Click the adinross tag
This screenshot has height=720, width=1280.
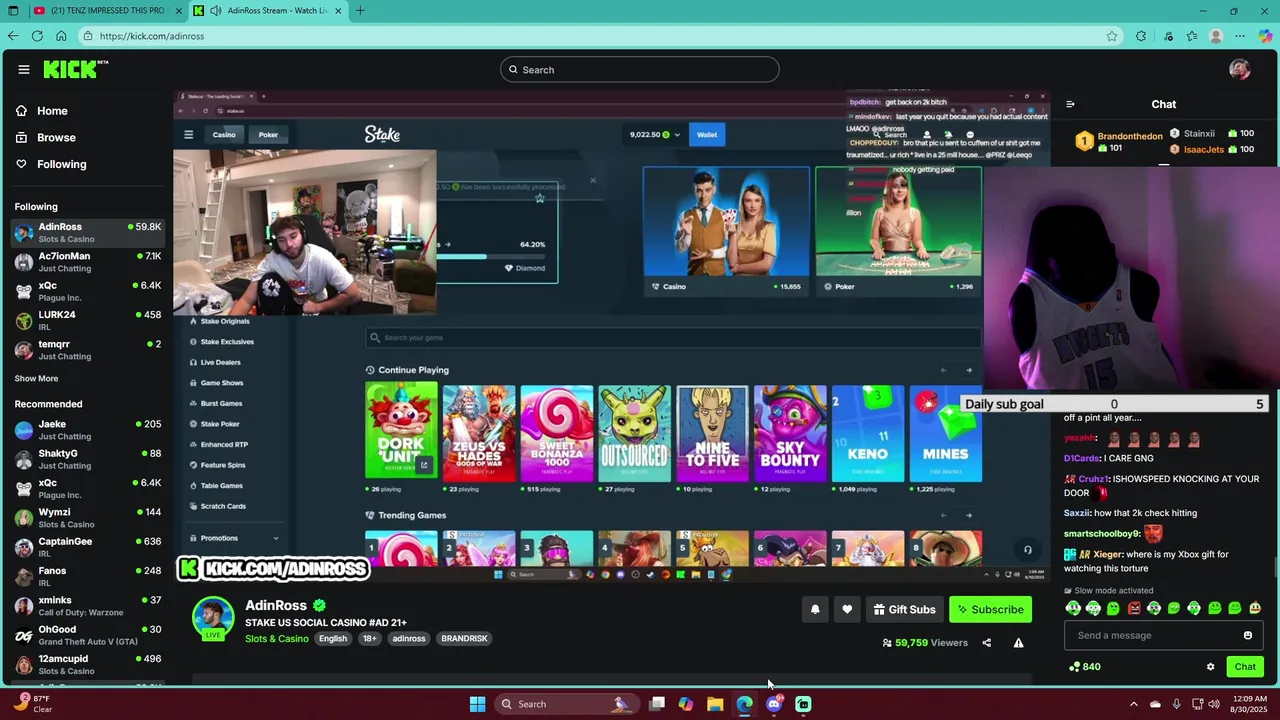tap(409, 639)
